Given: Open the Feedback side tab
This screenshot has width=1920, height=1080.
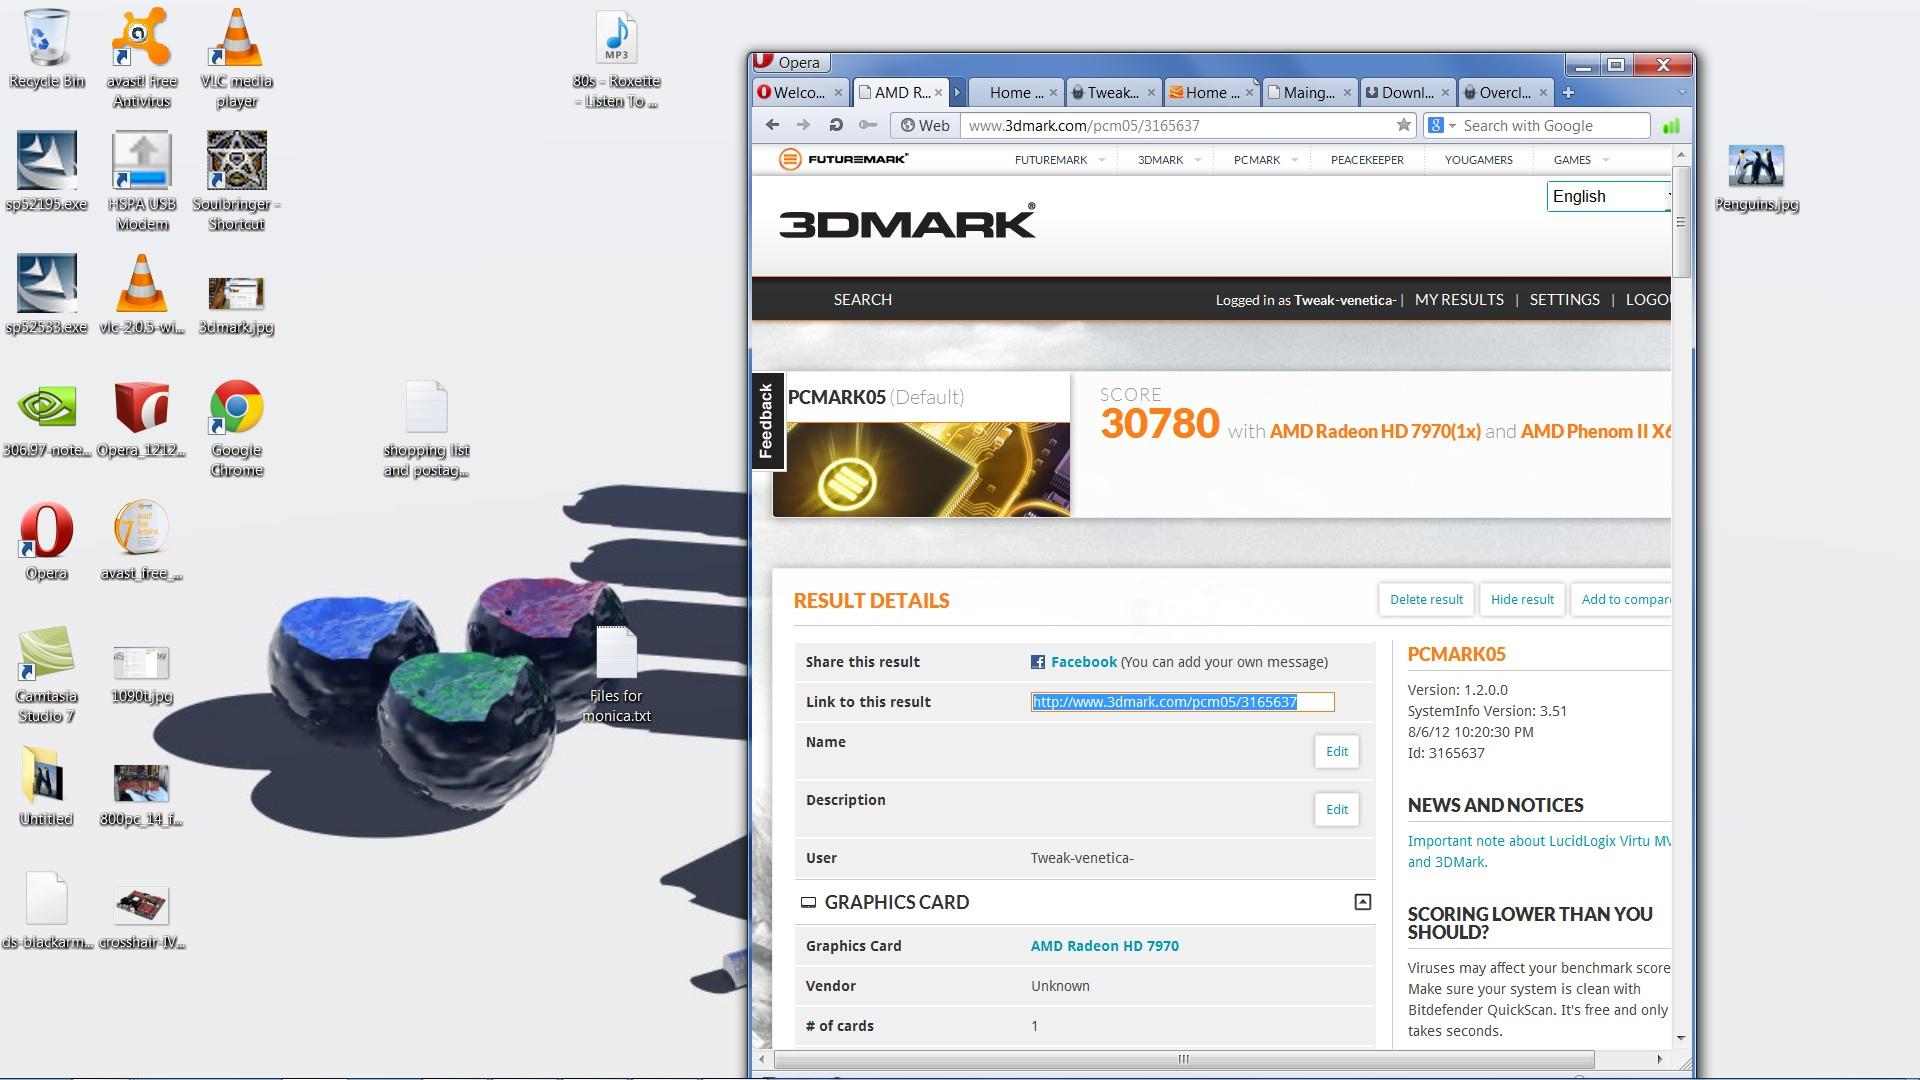Looking at the screenshot, I should [767, 421].
